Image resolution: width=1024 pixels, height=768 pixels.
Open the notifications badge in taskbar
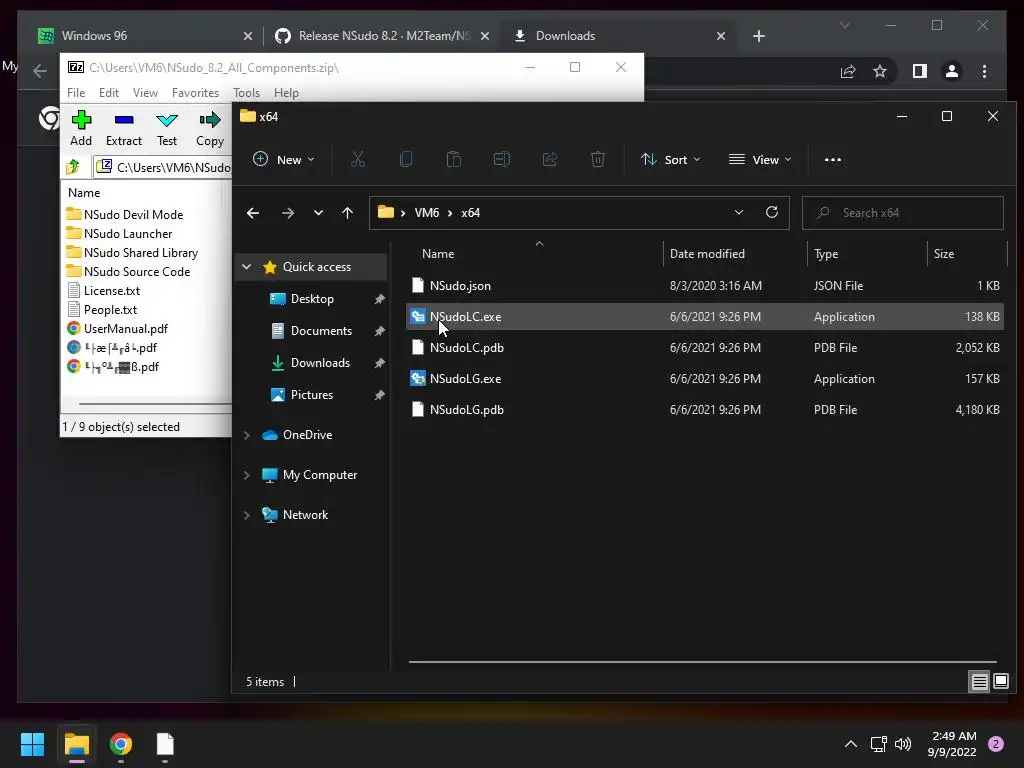click(996, 744)
